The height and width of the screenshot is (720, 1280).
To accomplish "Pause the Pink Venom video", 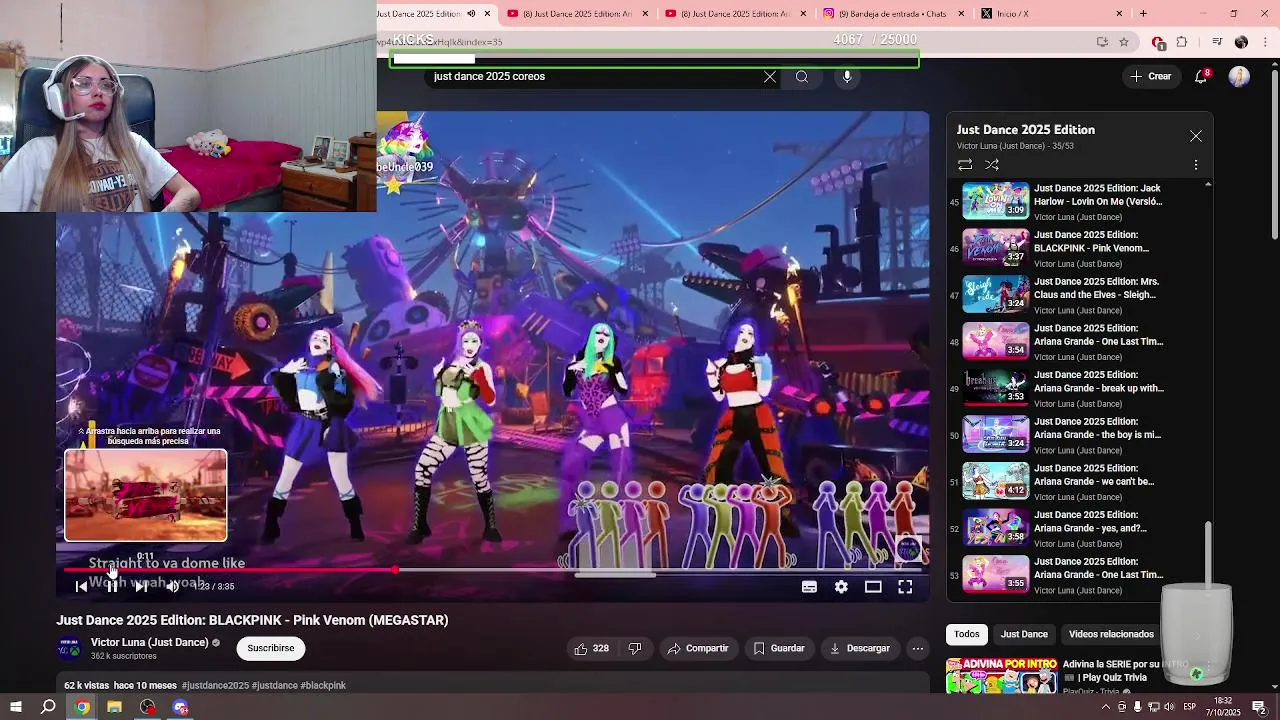I will pyautogui.click(x=112, y=587).
